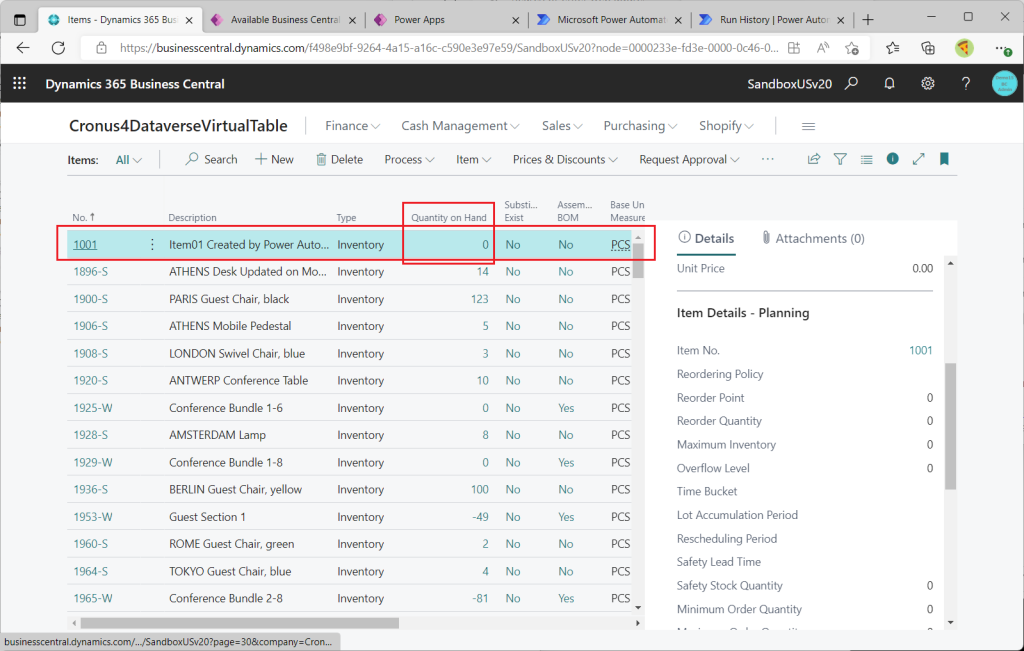Click Search in the Items toolbar
This screenshot has width=1024, height=651.
pyautogui.click(x=211, y=159)
